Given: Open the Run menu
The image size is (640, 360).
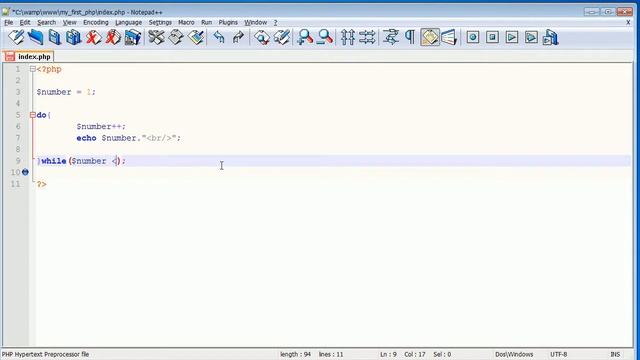Looking at the screenshot, I should point(207,22).
